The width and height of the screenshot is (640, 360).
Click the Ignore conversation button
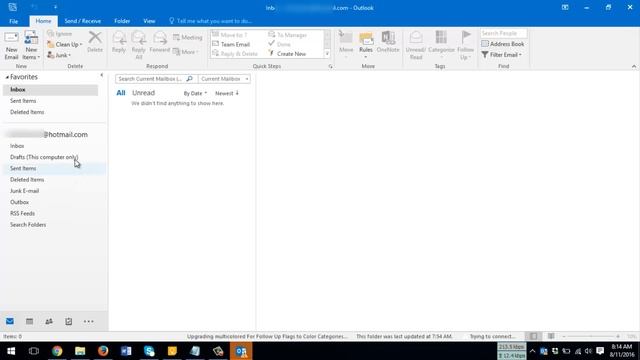pos(60,34)
